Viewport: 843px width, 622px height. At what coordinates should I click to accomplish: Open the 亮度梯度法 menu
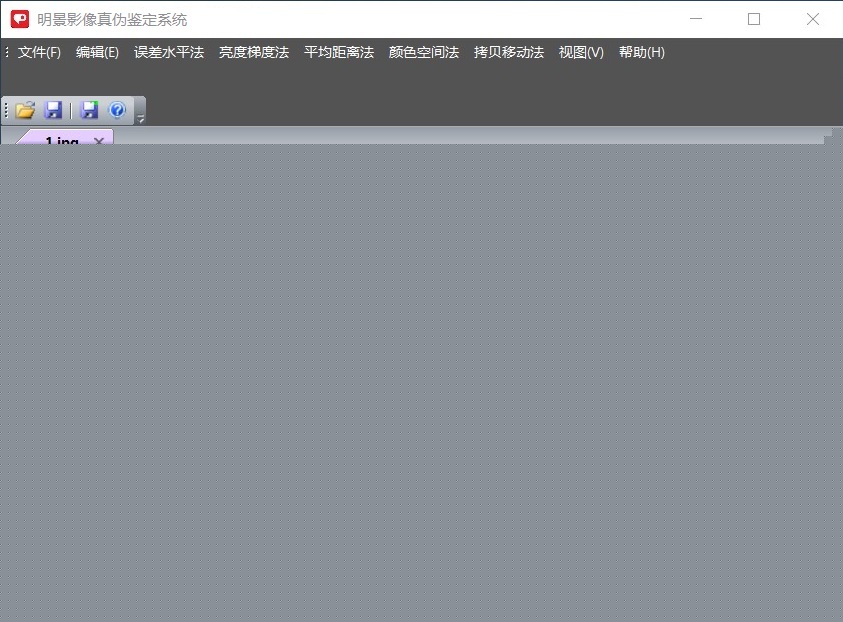pyautogui.click(x=254, y=52)
